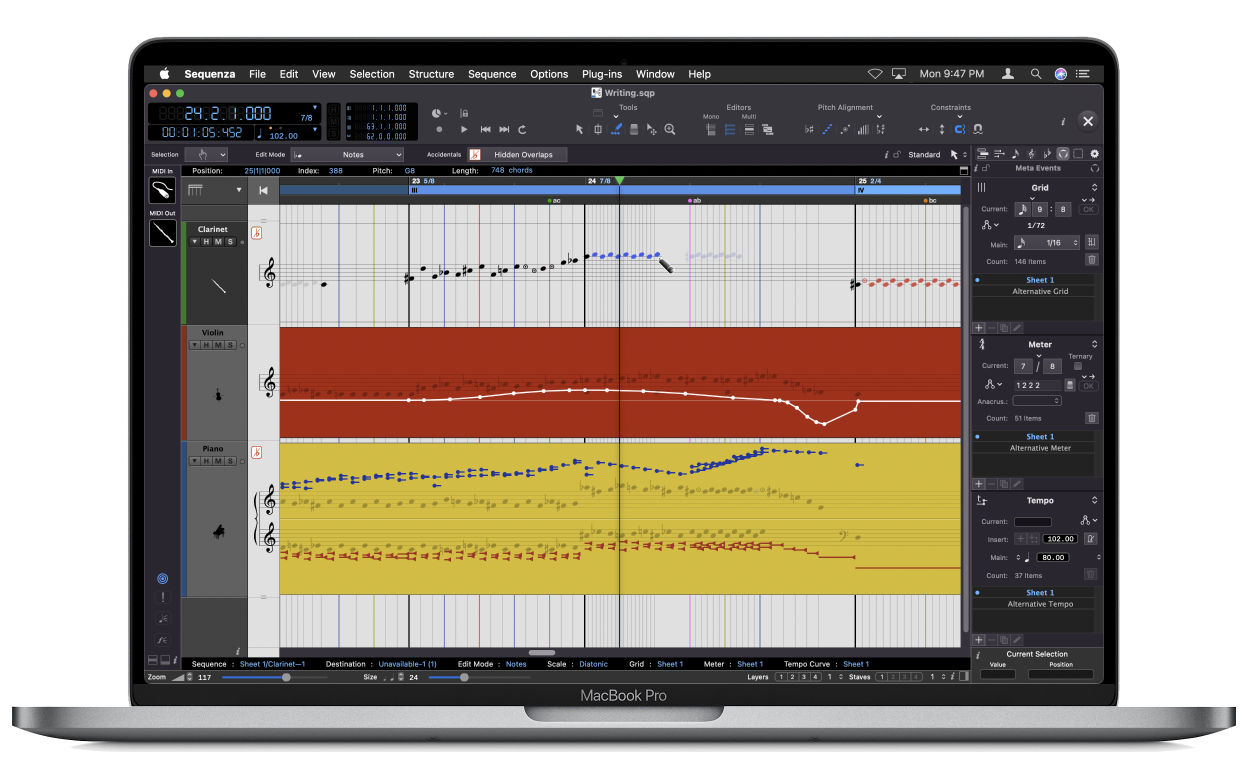Pick the eraser tool in Tools

634,129
